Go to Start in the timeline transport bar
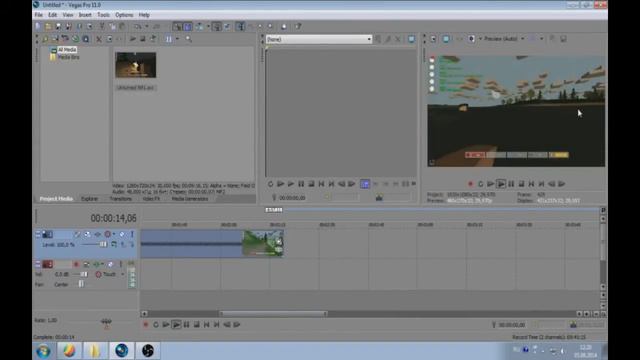 (x=207, y=325)
